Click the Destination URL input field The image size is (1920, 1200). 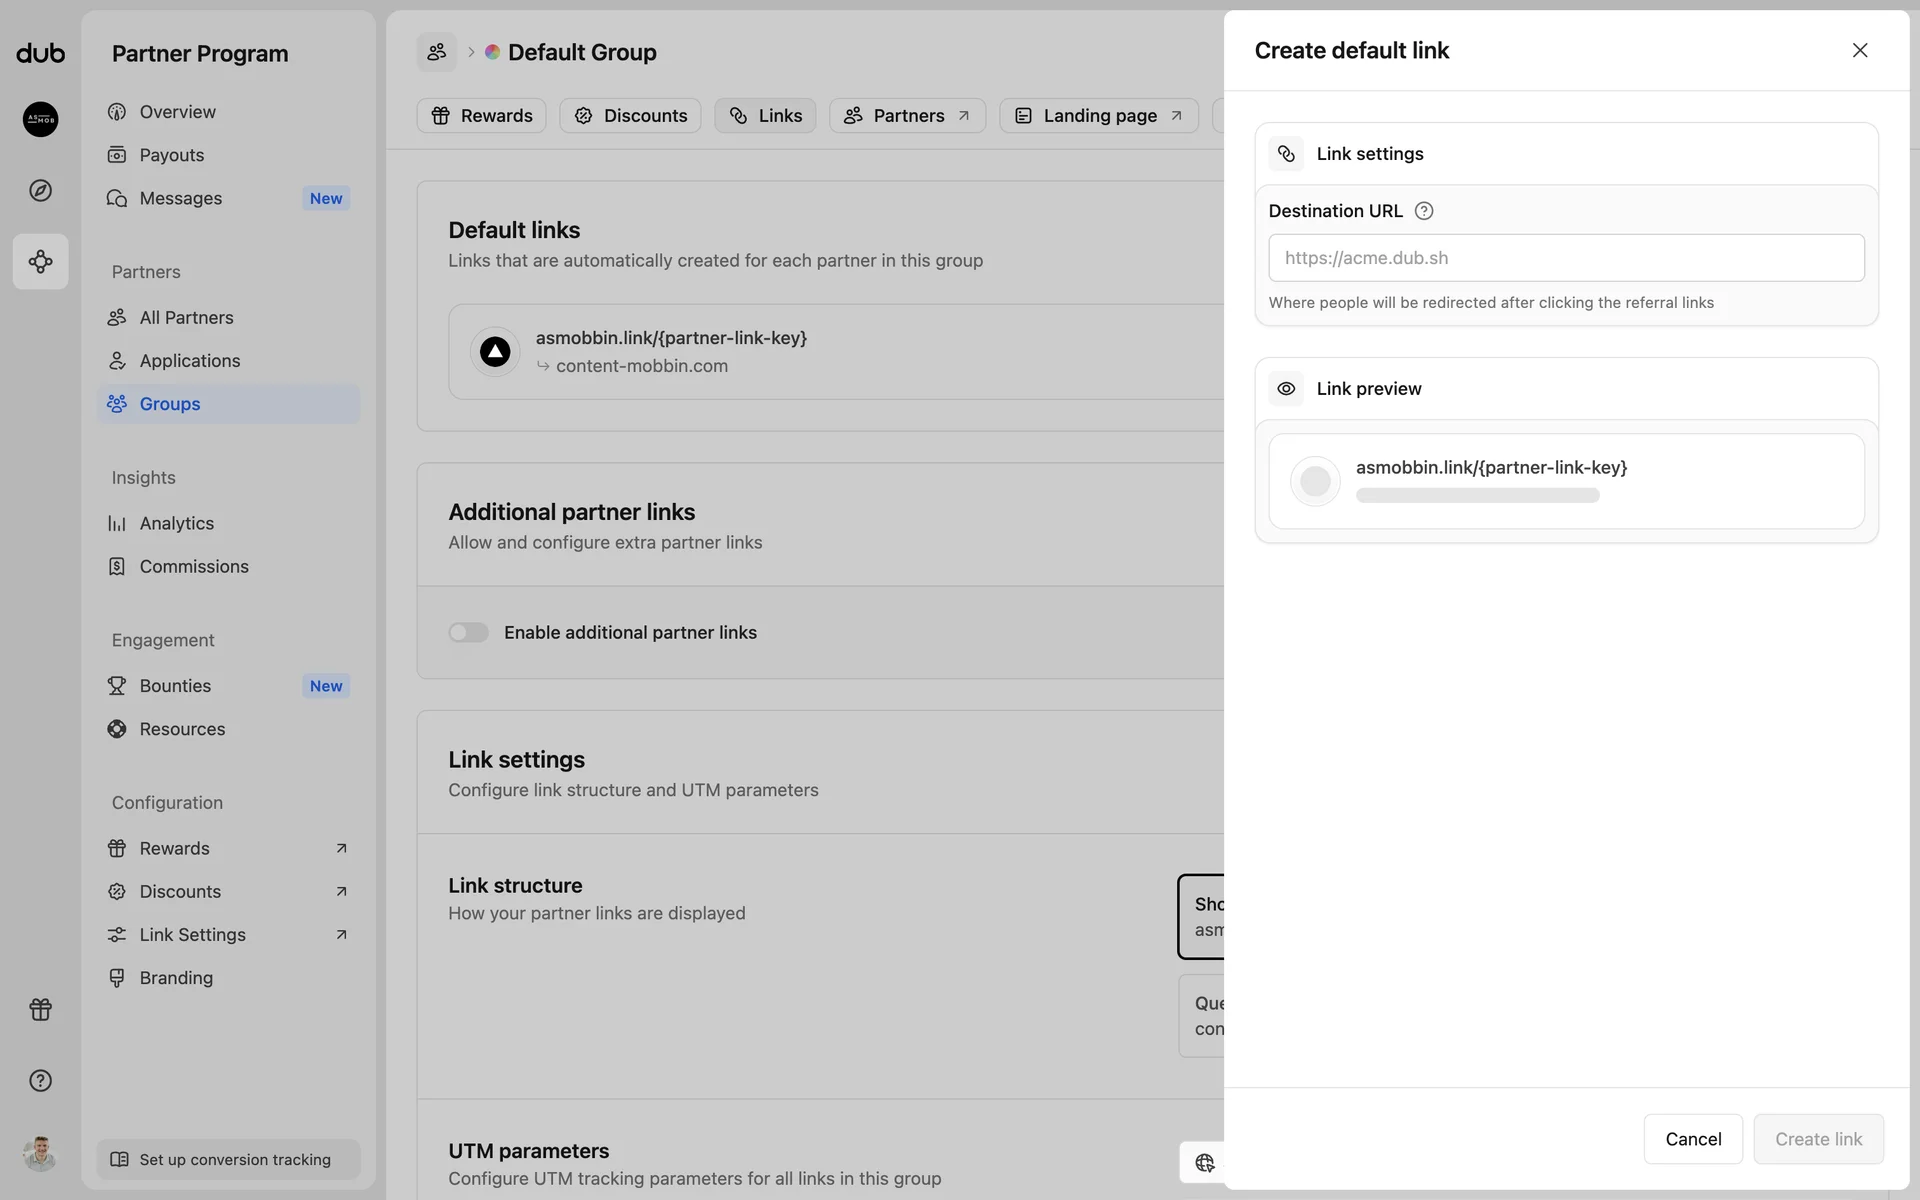tap(1565, 258)
